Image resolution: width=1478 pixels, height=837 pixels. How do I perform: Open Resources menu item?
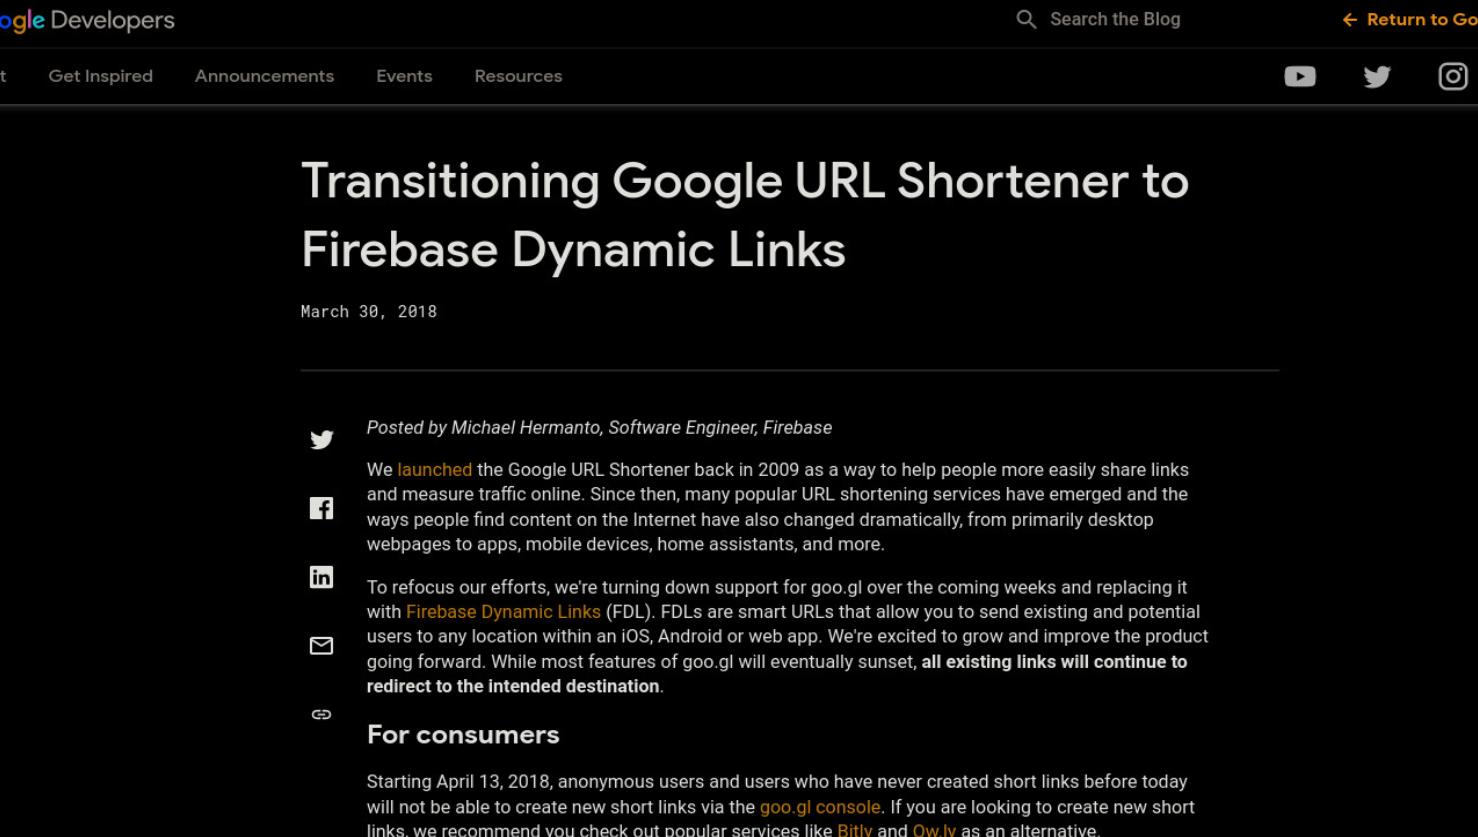pos(518,76)
